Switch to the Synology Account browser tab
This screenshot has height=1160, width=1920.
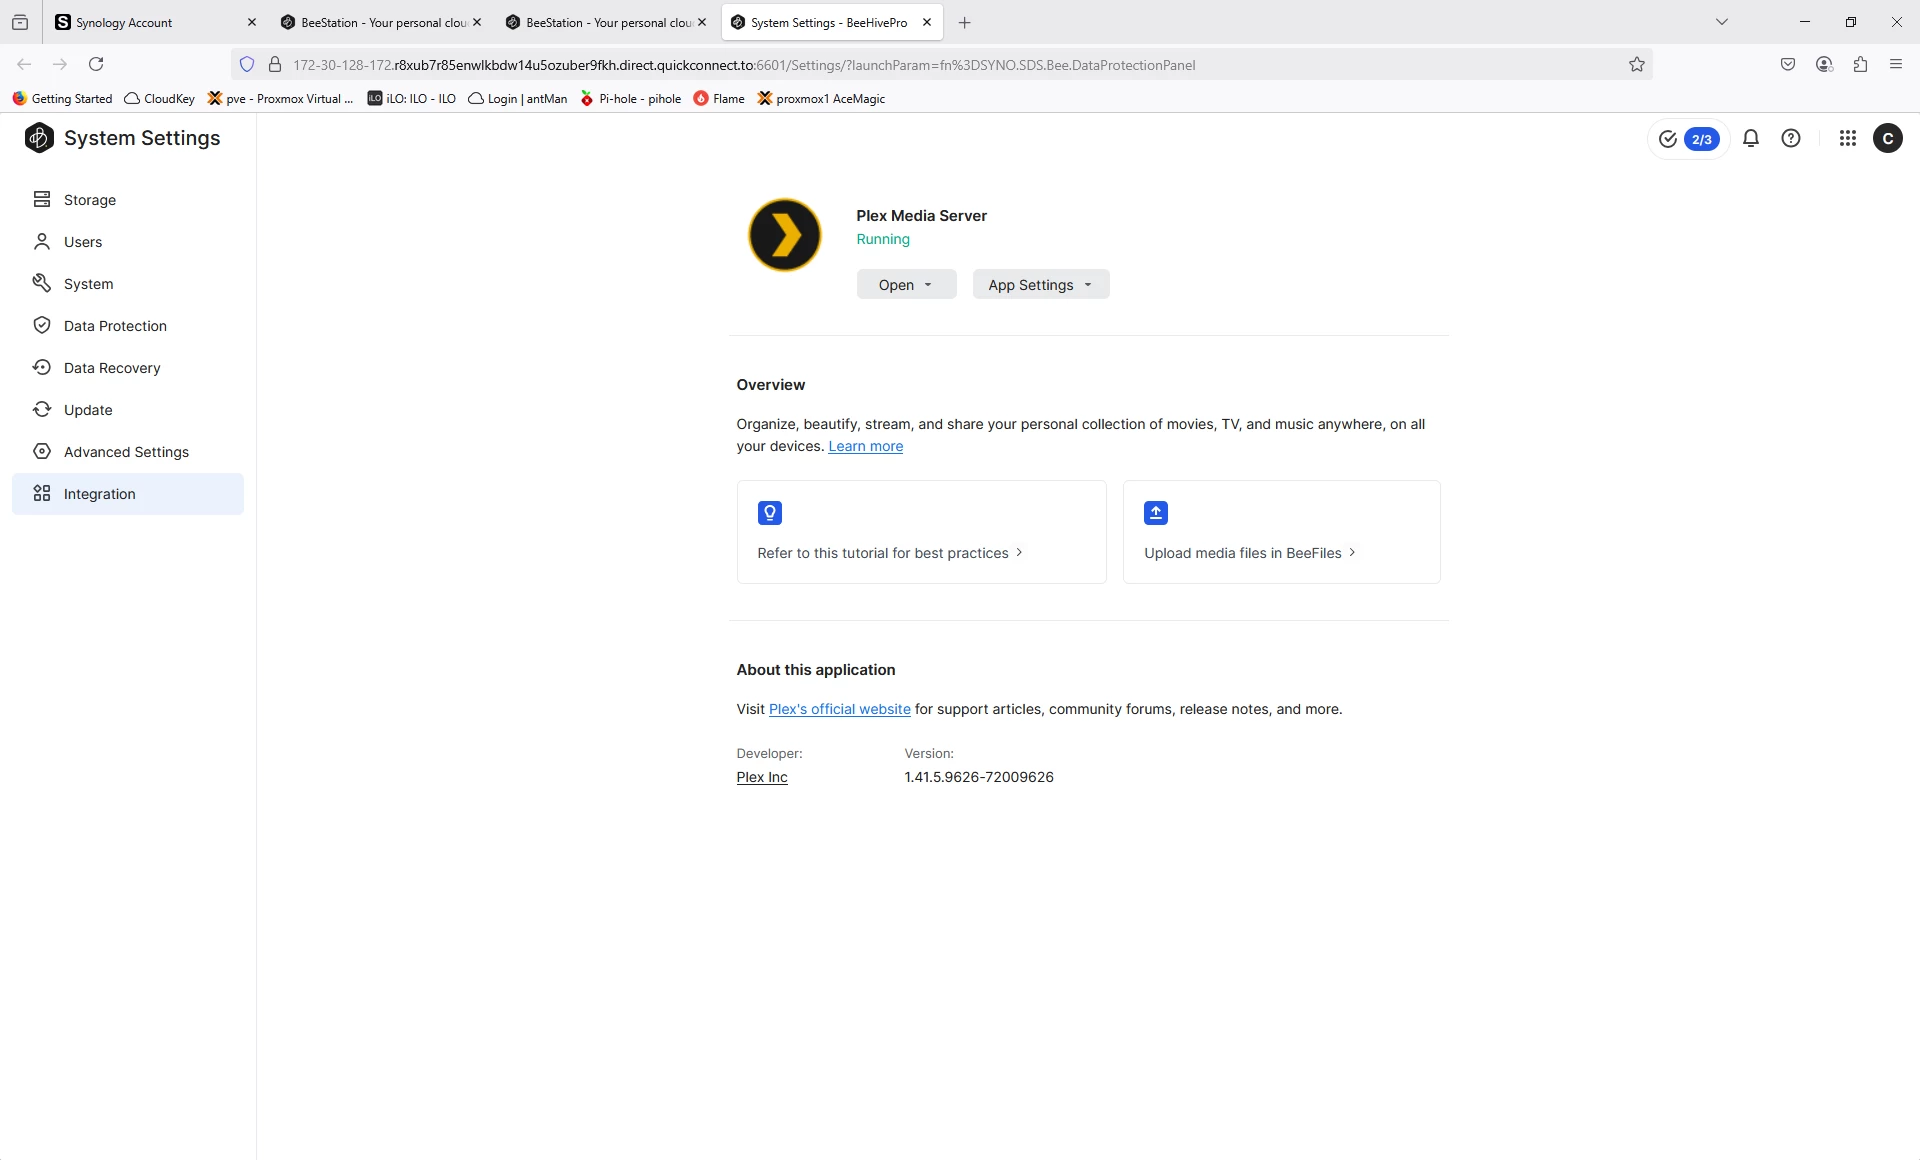155,22
